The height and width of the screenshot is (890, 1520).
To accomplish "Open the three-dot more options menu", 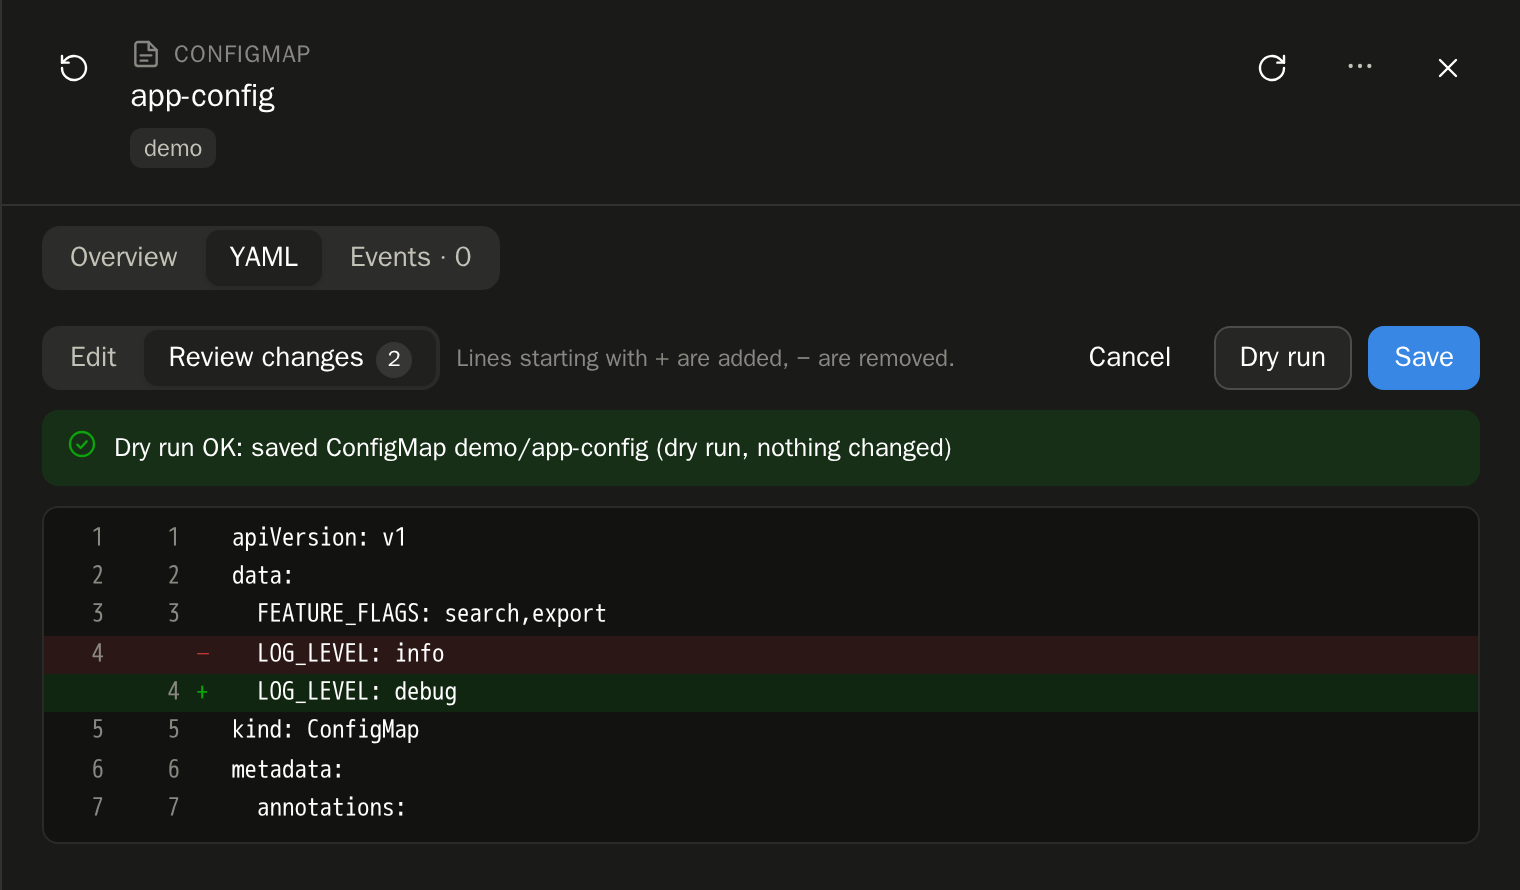I will 1360,67.
